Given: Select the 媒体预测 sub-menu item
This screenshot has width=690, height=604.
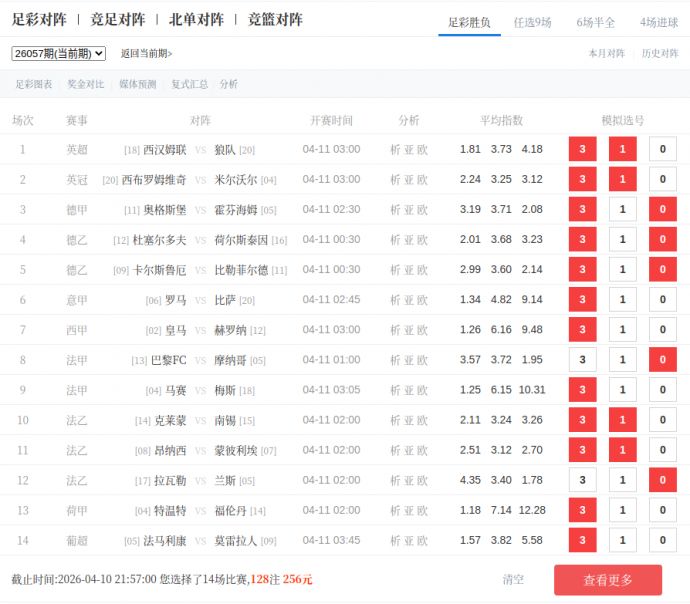Looking at the screenshot, I should pos(137,85).
